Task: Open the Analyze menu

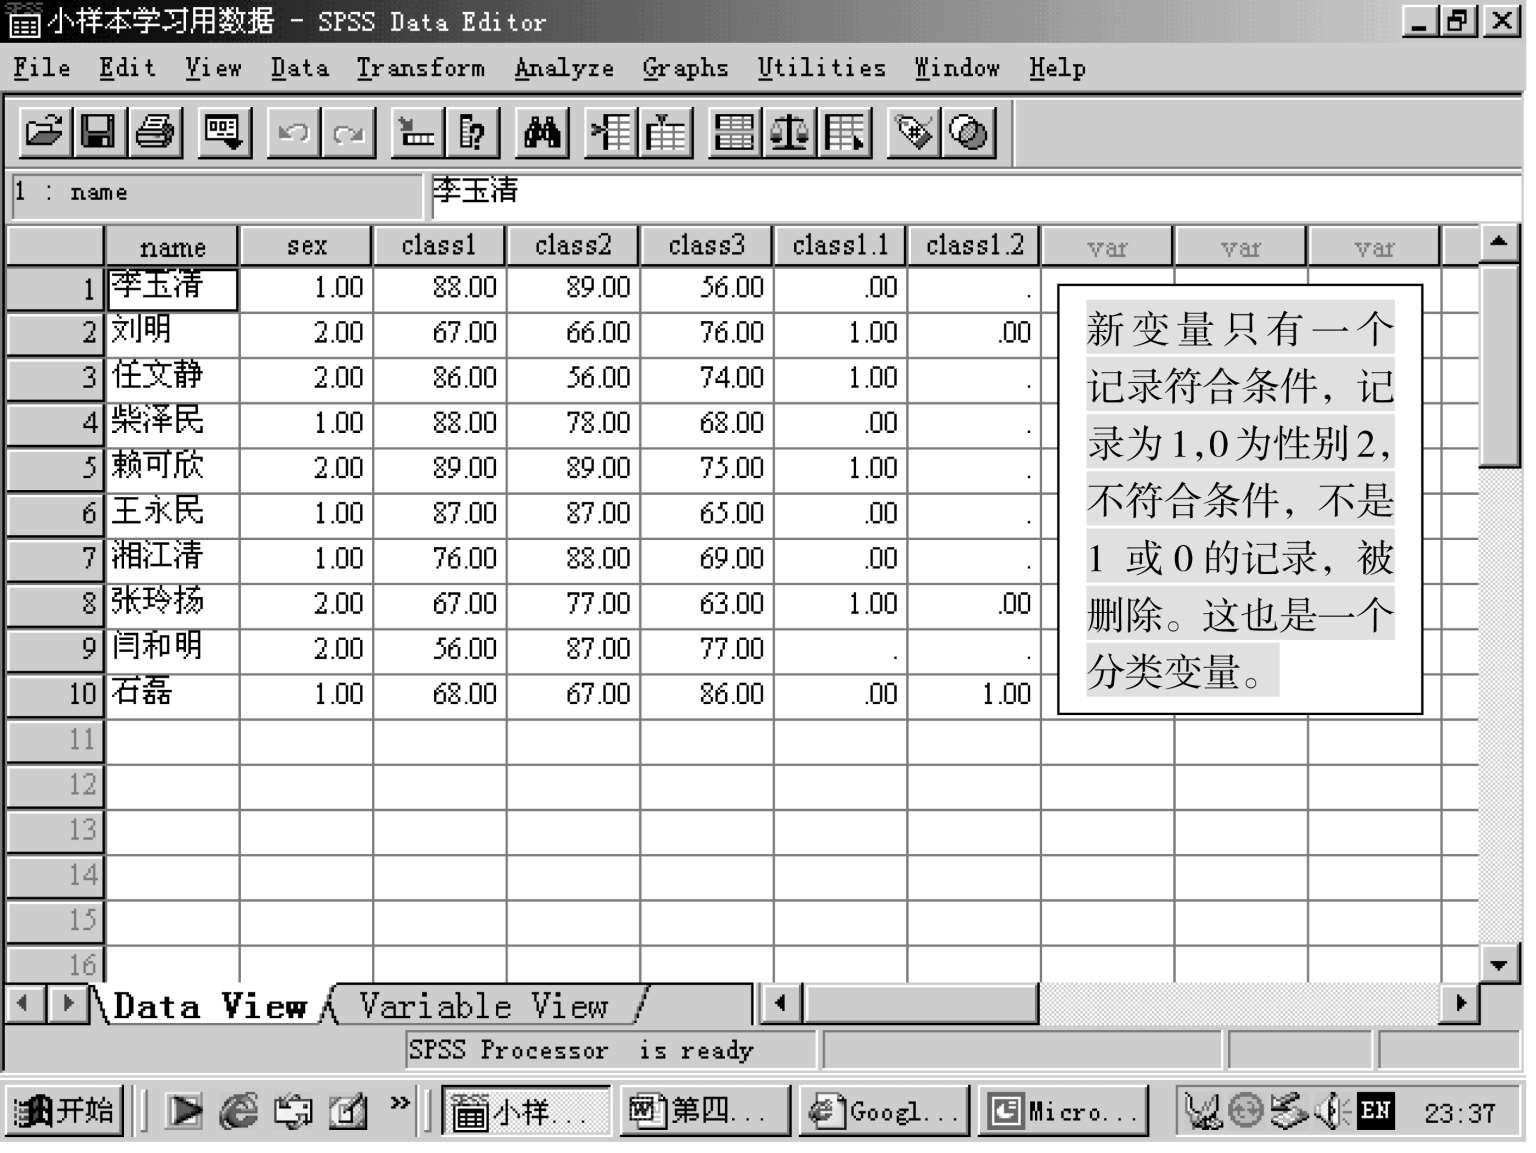Action: click(x=564, y=68)
